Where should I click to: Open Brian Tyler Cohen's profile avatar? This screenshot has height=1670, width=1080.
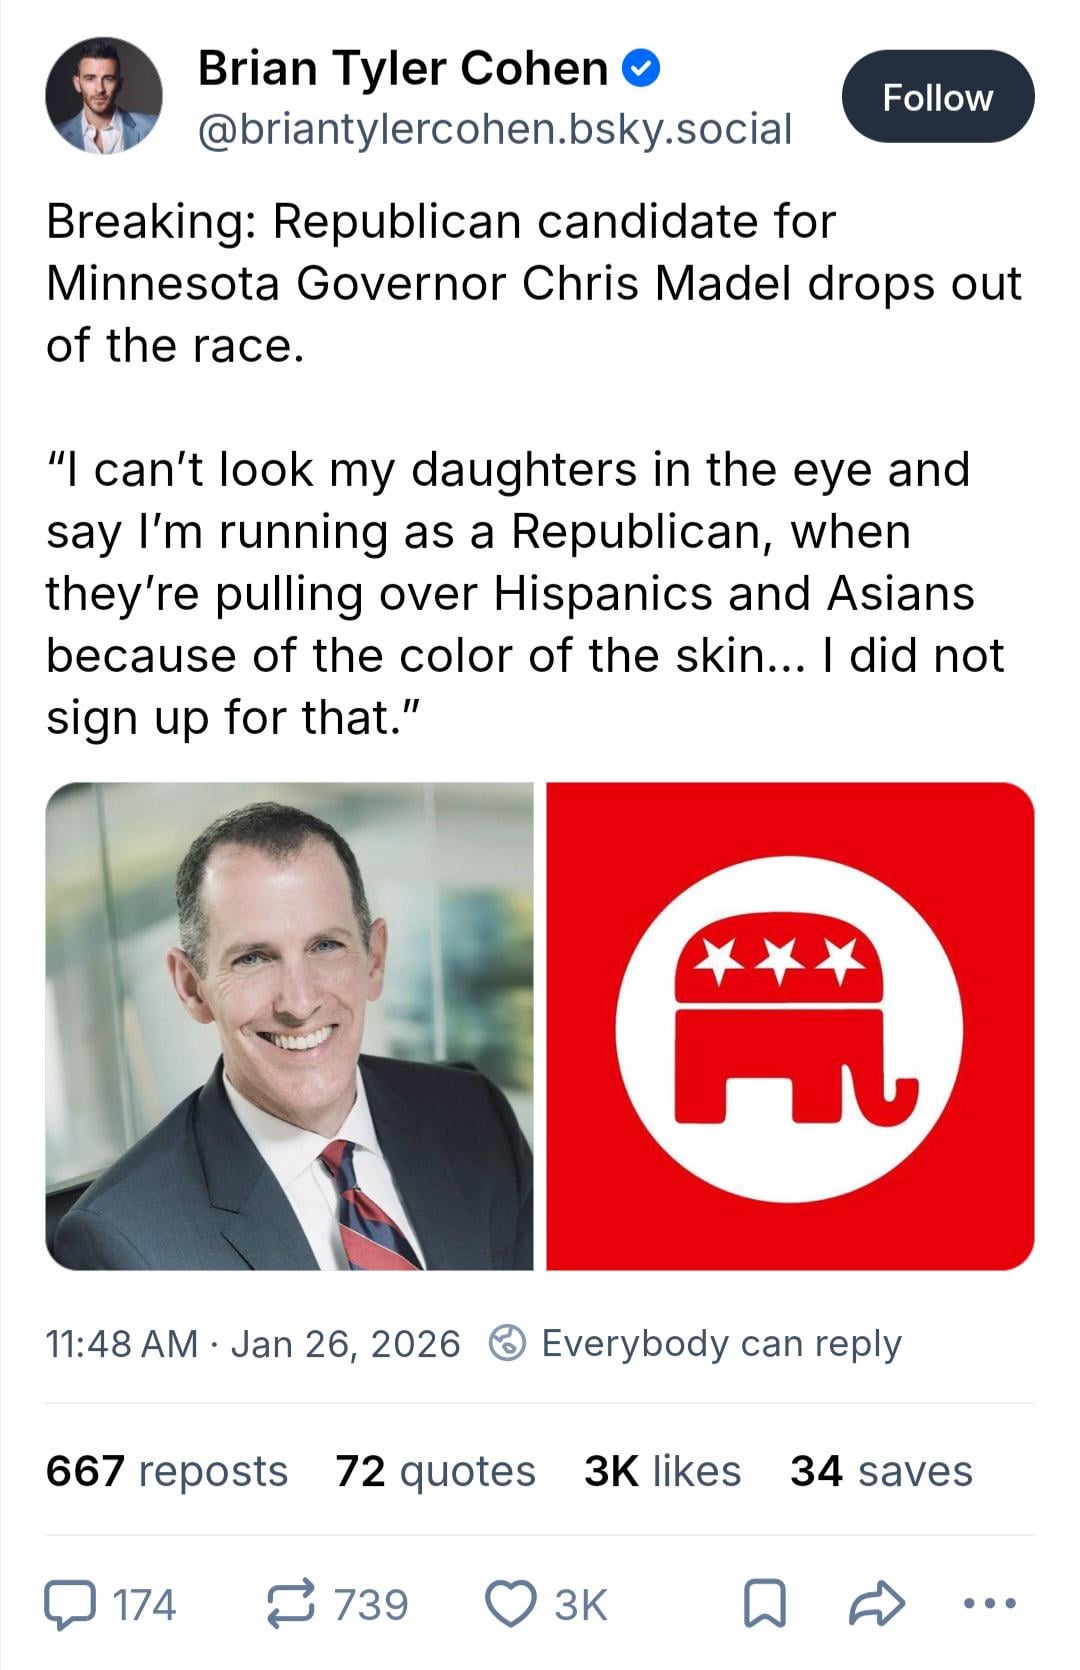pyautogui.click(x=103, y=96)
